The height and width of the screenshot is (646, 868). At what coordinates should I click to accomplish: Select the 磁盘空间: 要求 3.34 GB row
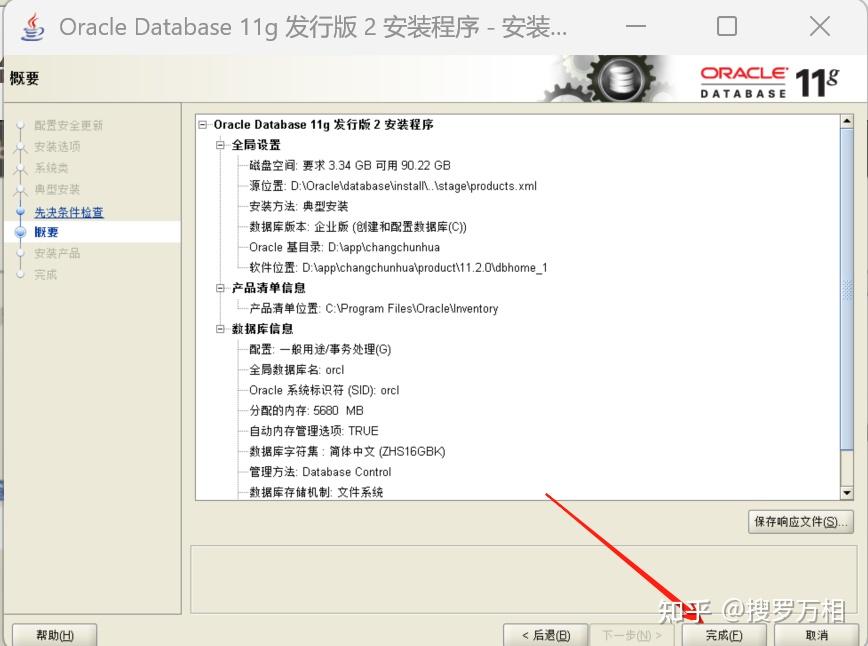pos(350,166)
